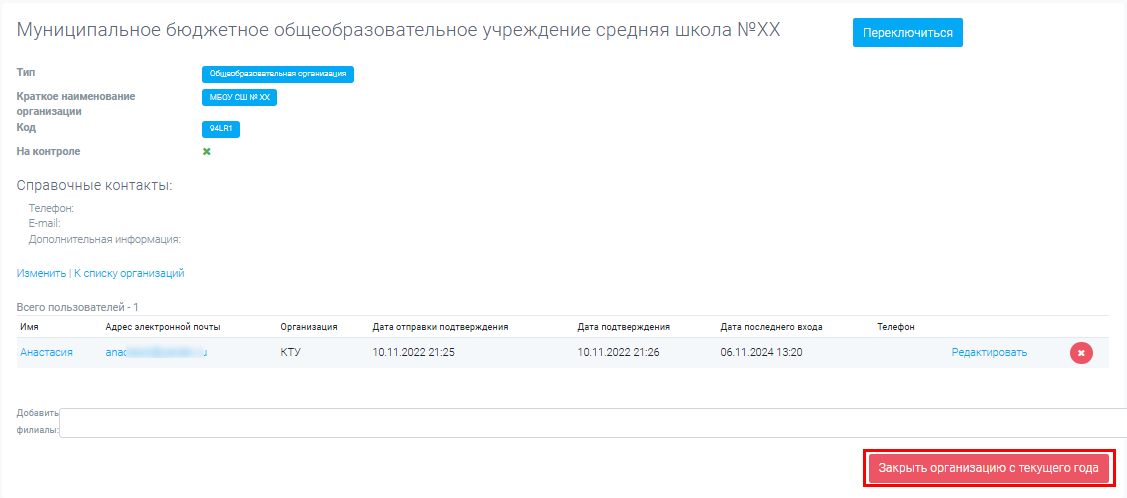Click the Дополнительная информация label
This screenshot has height=498, width=1127.
click(x=105, y=239)
